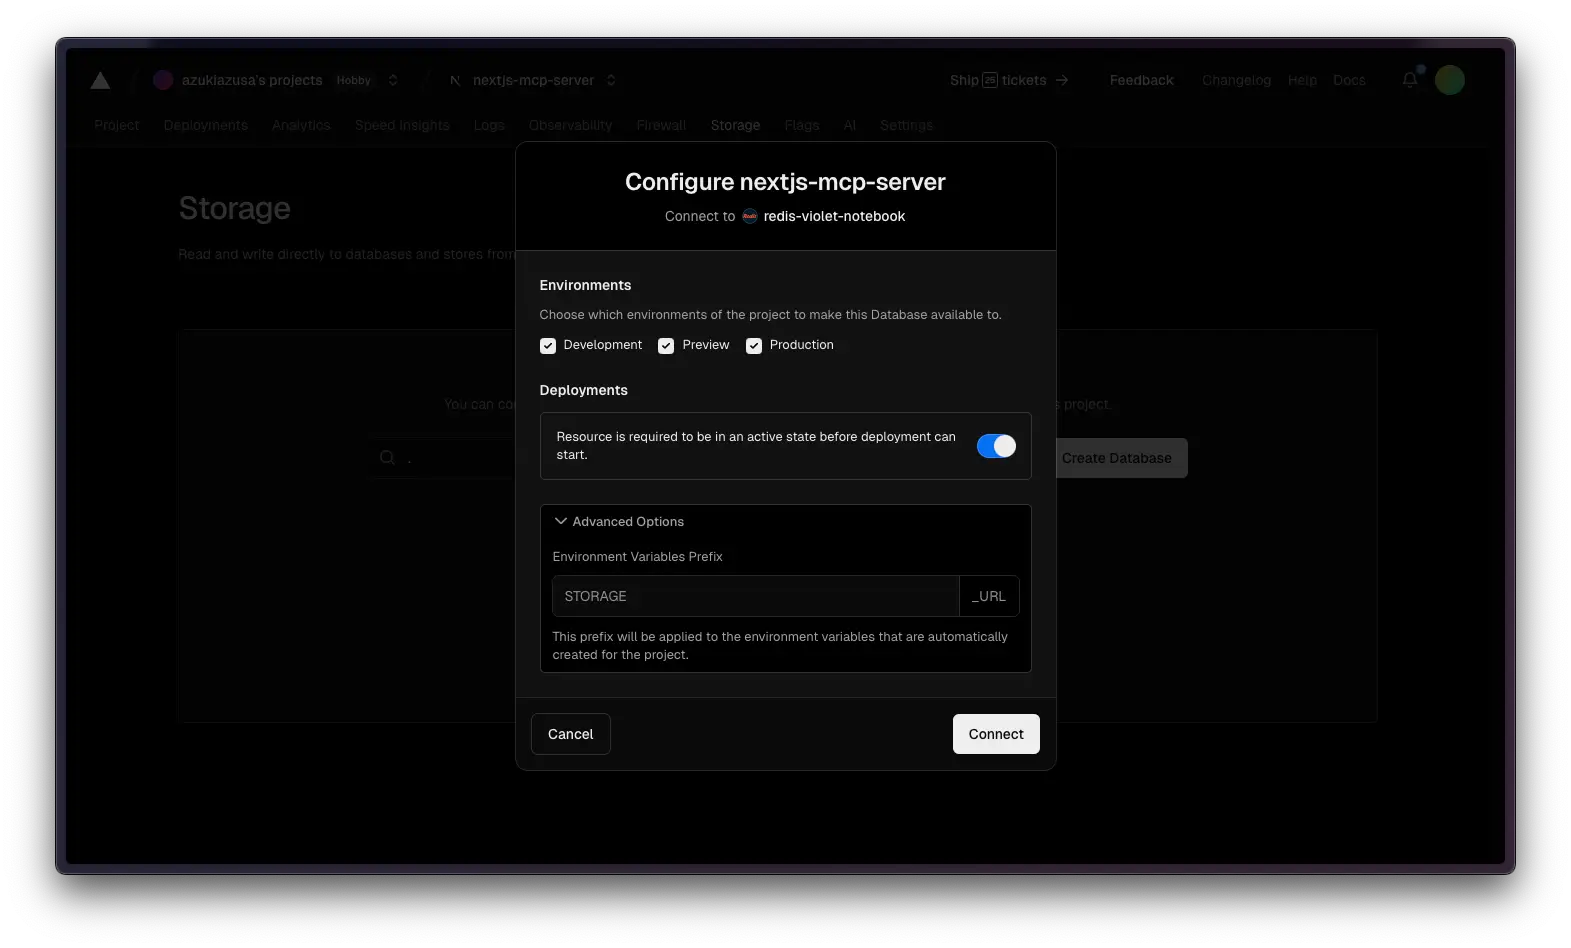The image size is (1571, 948).
Task: Open the notifications bell
Action: tap(1410, 80)
